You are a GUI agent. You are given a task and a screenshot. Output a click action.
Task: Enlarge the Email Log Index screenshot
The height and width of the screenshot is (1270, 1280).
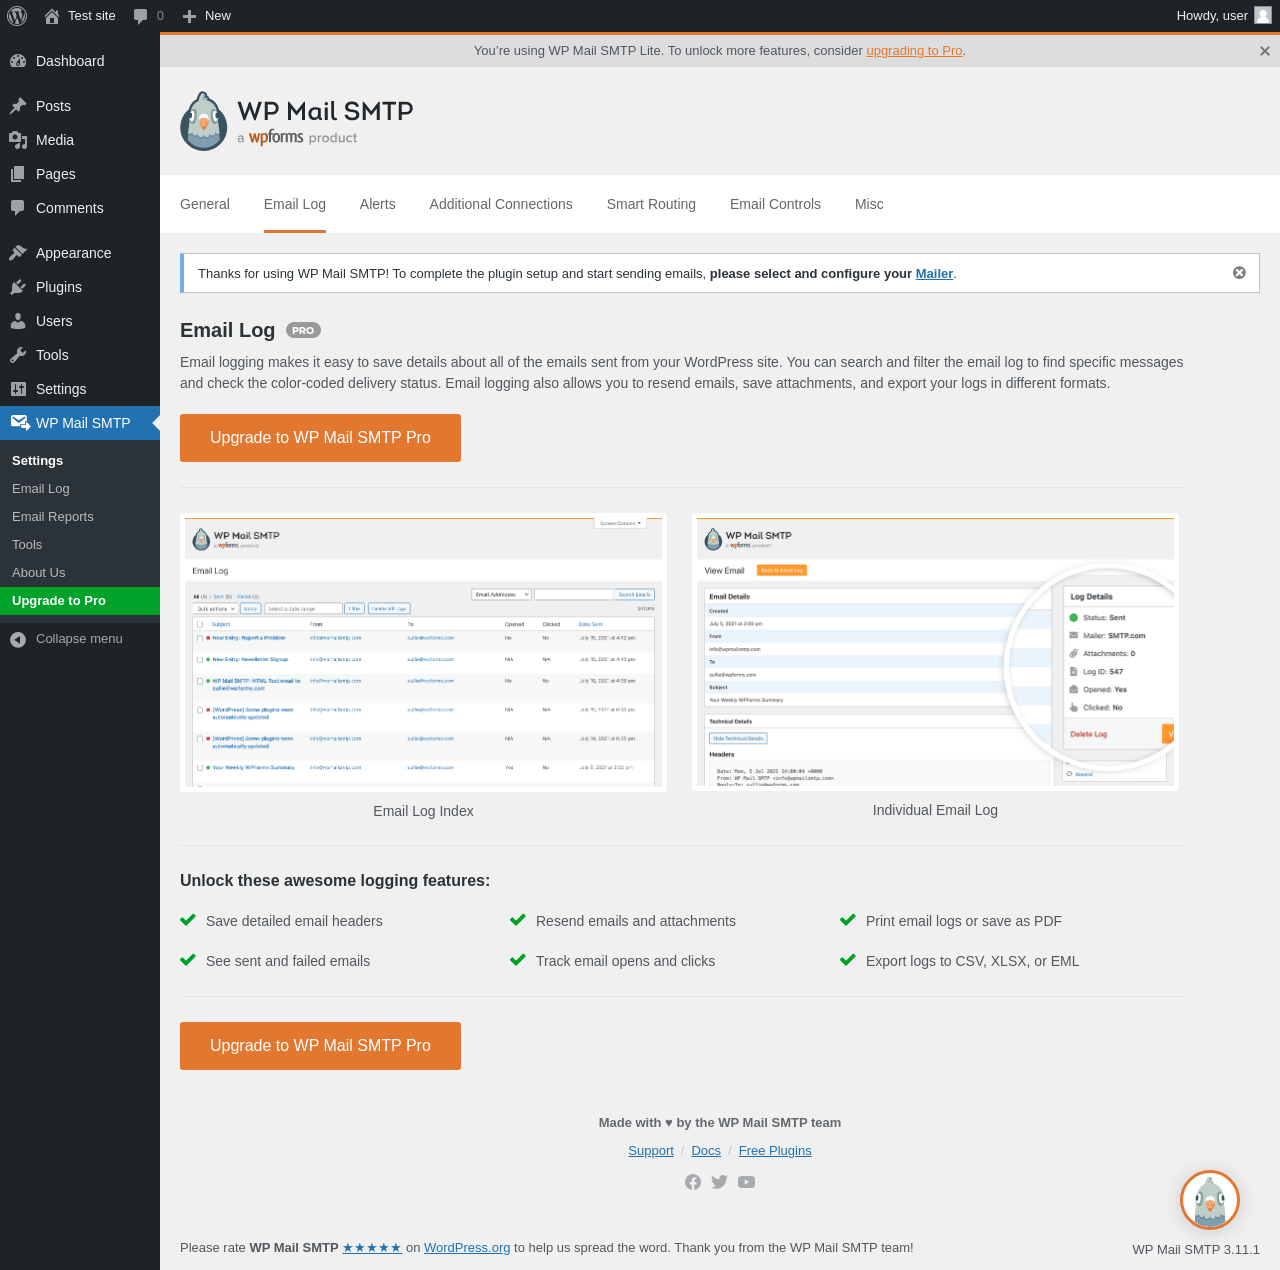423,652
